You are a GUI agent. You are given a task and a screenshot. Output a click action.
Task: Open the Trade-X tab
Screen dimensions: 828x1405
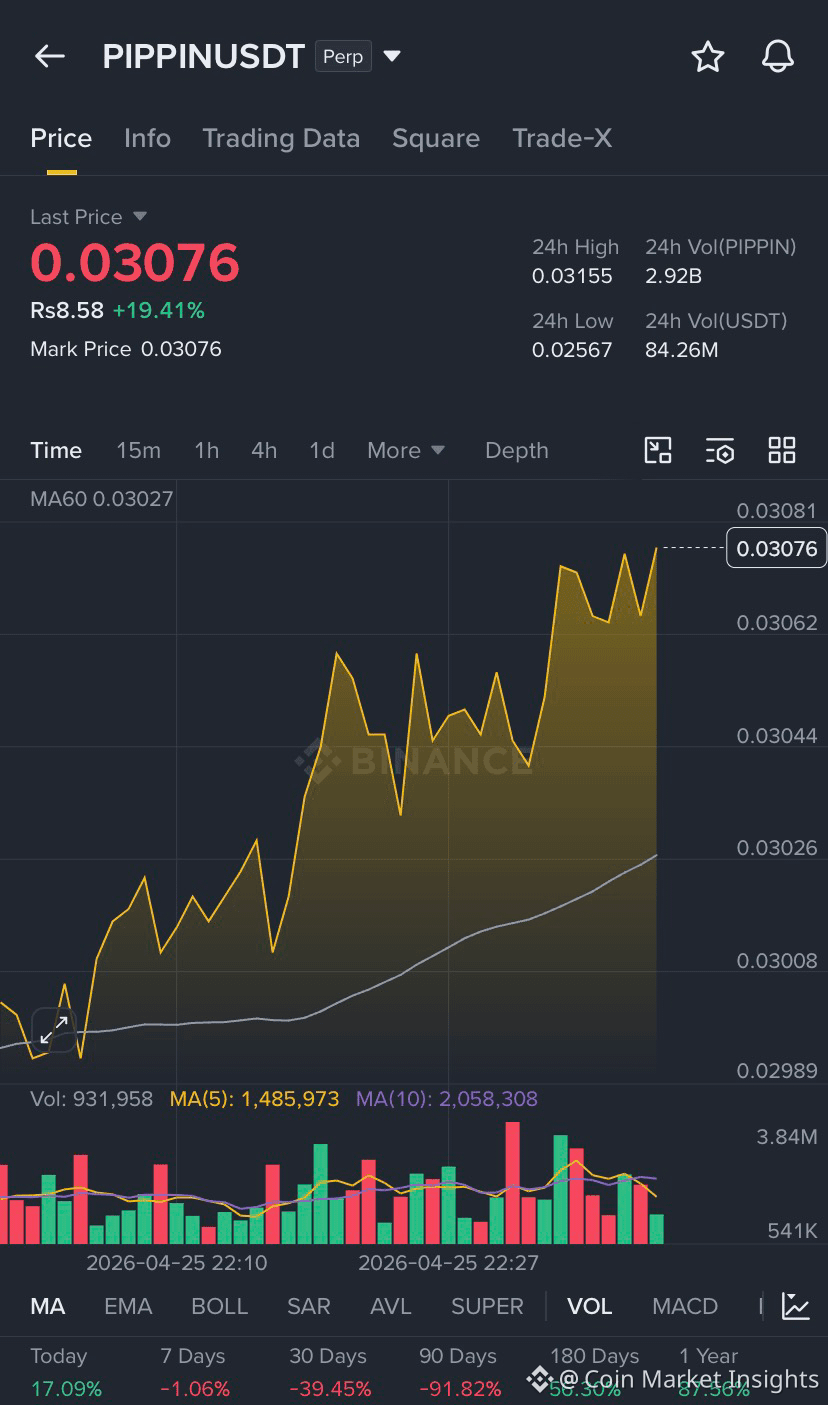click(x=562, y=138)
